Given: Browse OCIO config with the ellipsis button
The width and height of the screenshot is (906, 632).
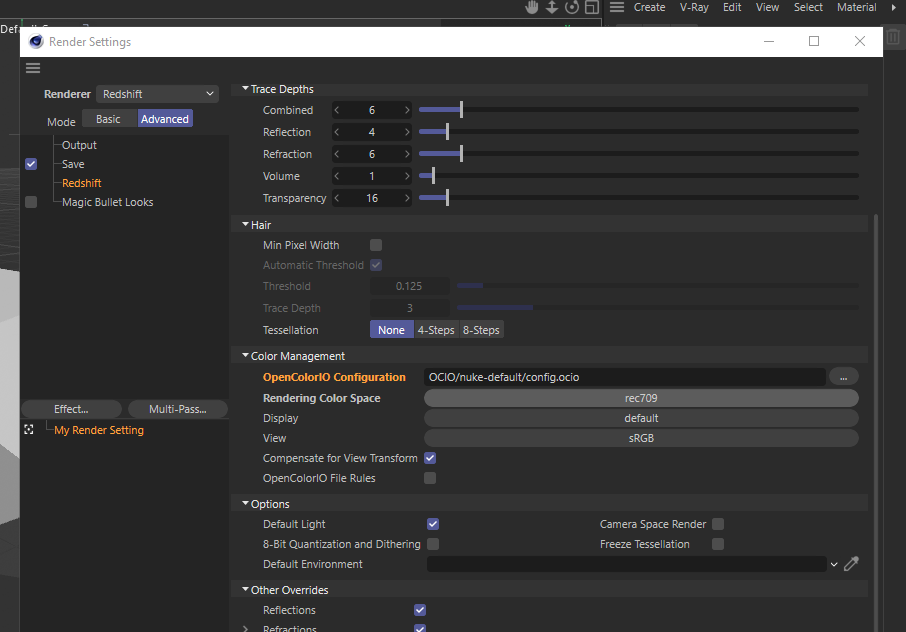Looking at the screenshot, I should click(843, 377).
